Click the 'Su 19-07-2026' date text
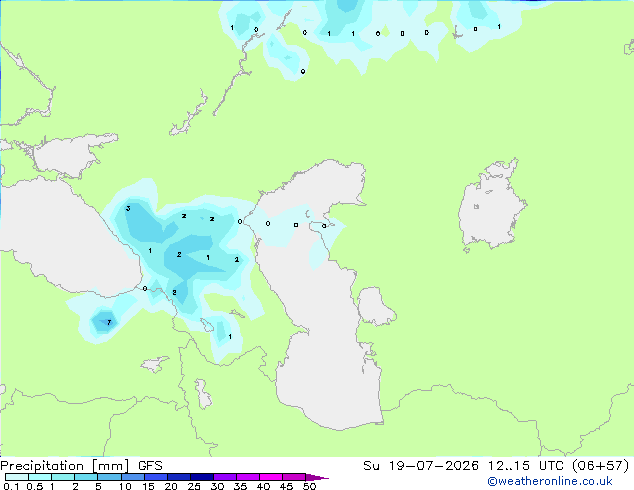 tap(421, 466)
